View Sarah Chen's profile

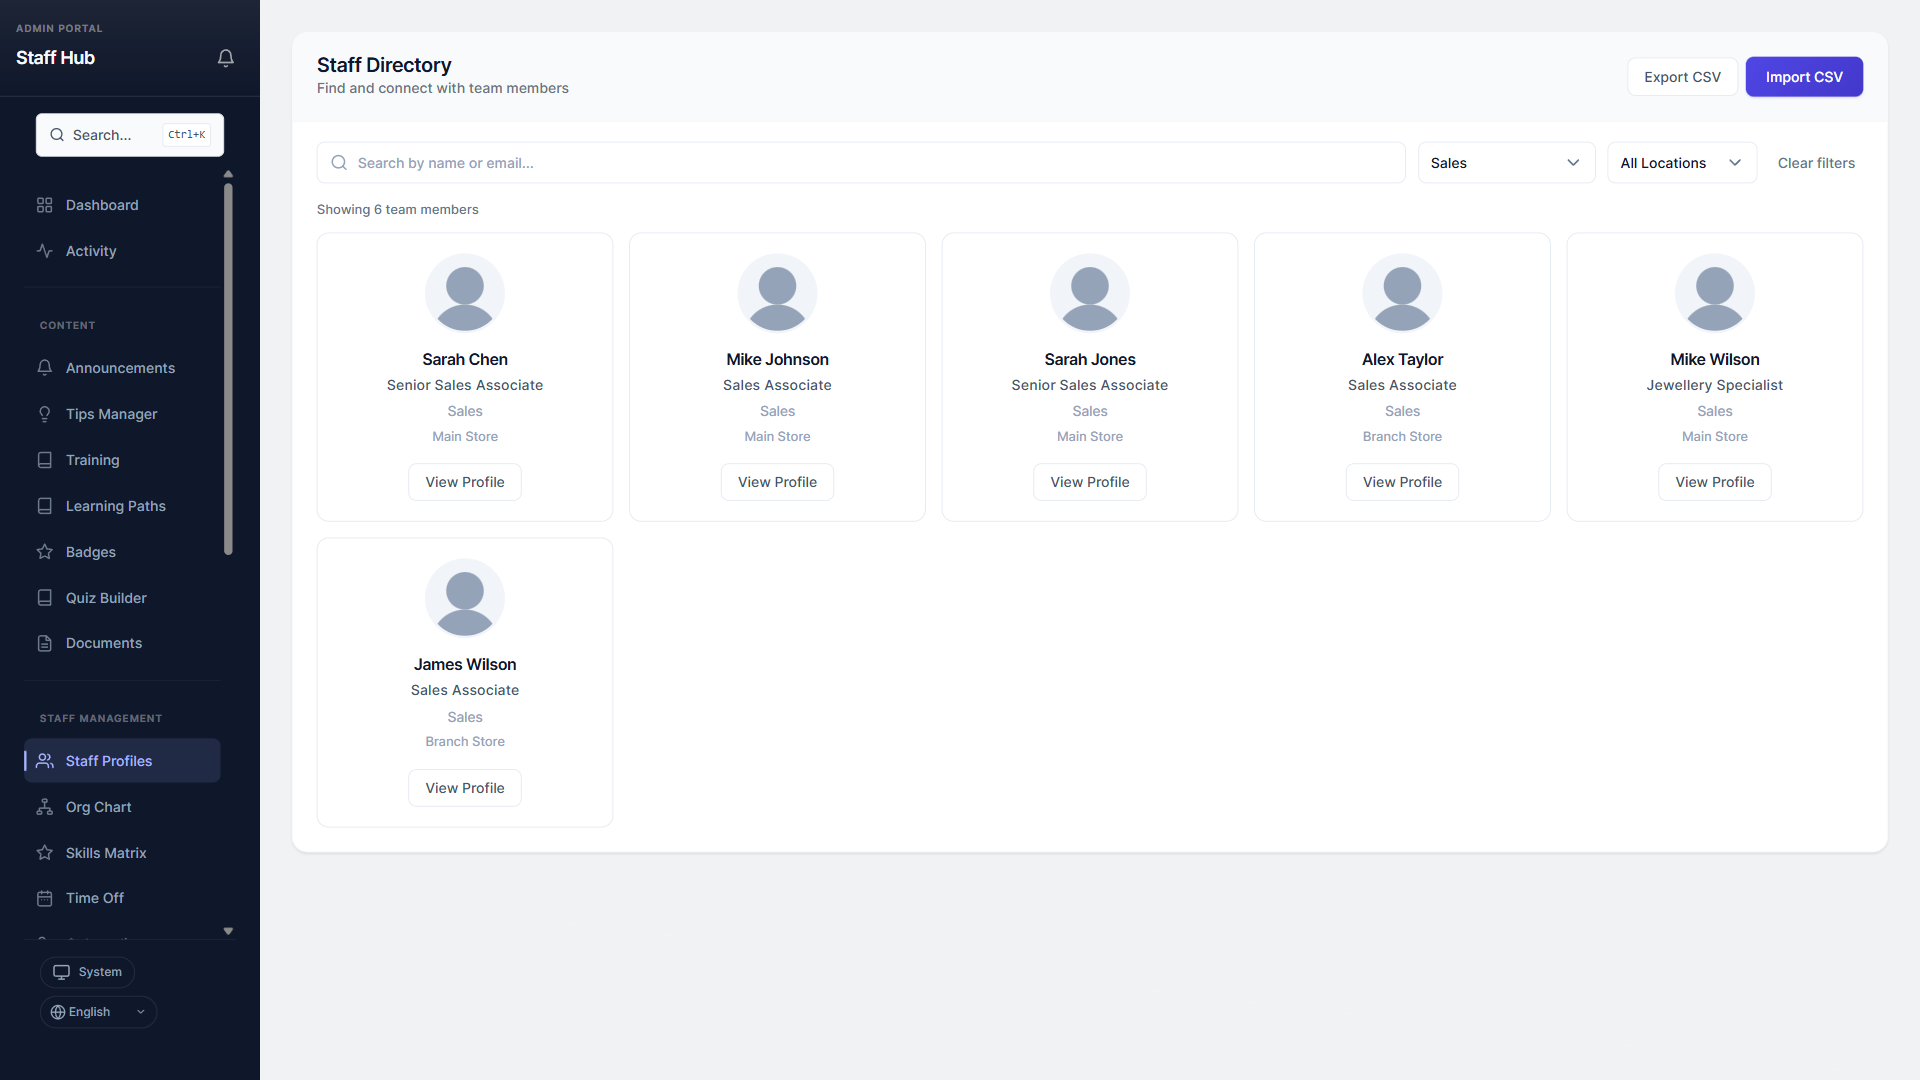tap(464, 481)
